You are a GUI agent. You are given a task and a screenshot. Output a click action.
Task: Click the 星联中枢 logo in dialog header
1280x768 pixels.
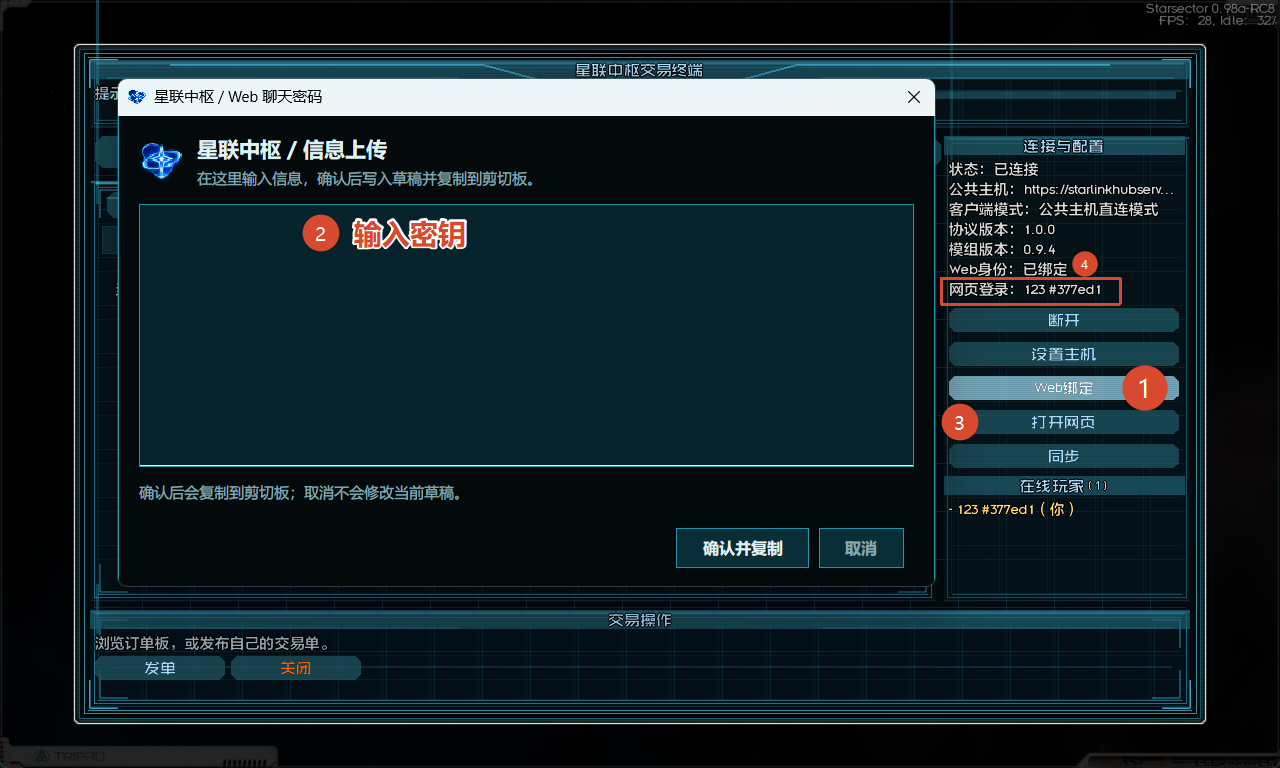click(x=161, y=160)
